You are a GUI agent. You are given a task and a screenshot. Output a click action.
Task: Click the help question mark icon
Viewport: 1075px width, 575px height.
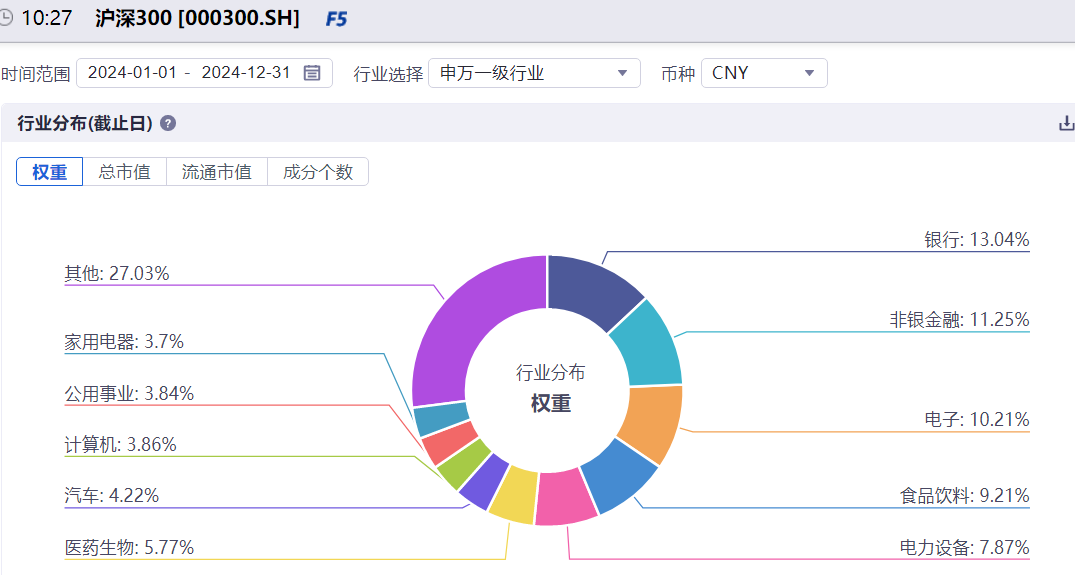(x=168, y=123)
